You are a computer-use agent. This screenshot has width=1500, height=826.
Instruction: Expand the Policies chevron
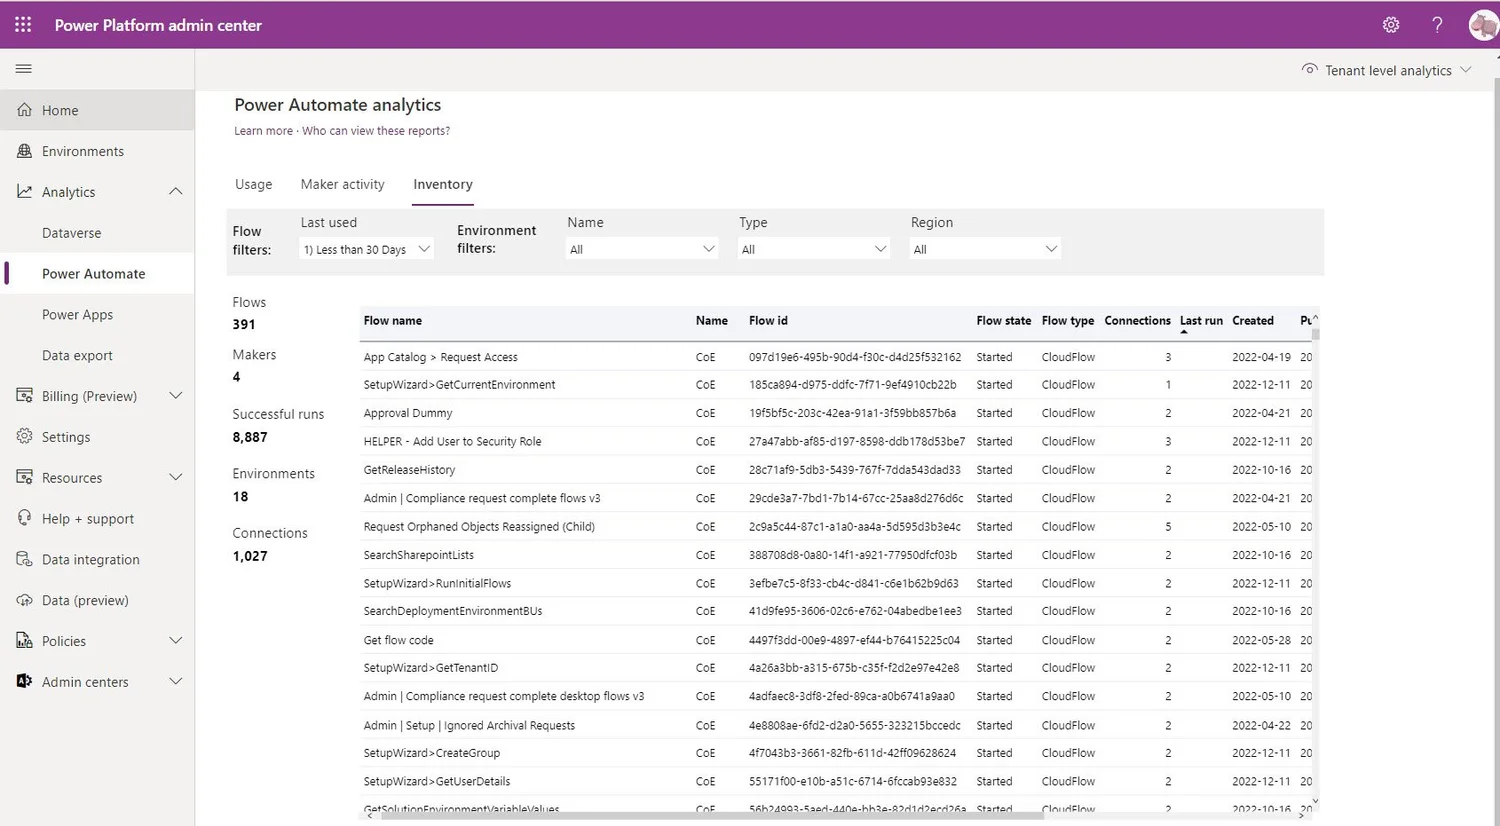[x=175, y=641]
